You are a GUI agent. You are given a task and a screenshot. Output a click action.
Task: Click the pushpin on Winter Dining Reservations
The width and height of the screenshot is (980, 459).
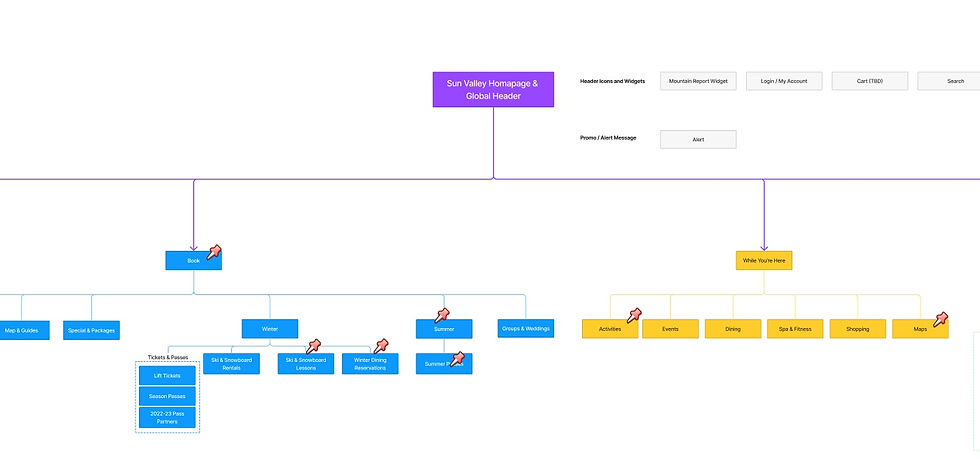(381, 346)
